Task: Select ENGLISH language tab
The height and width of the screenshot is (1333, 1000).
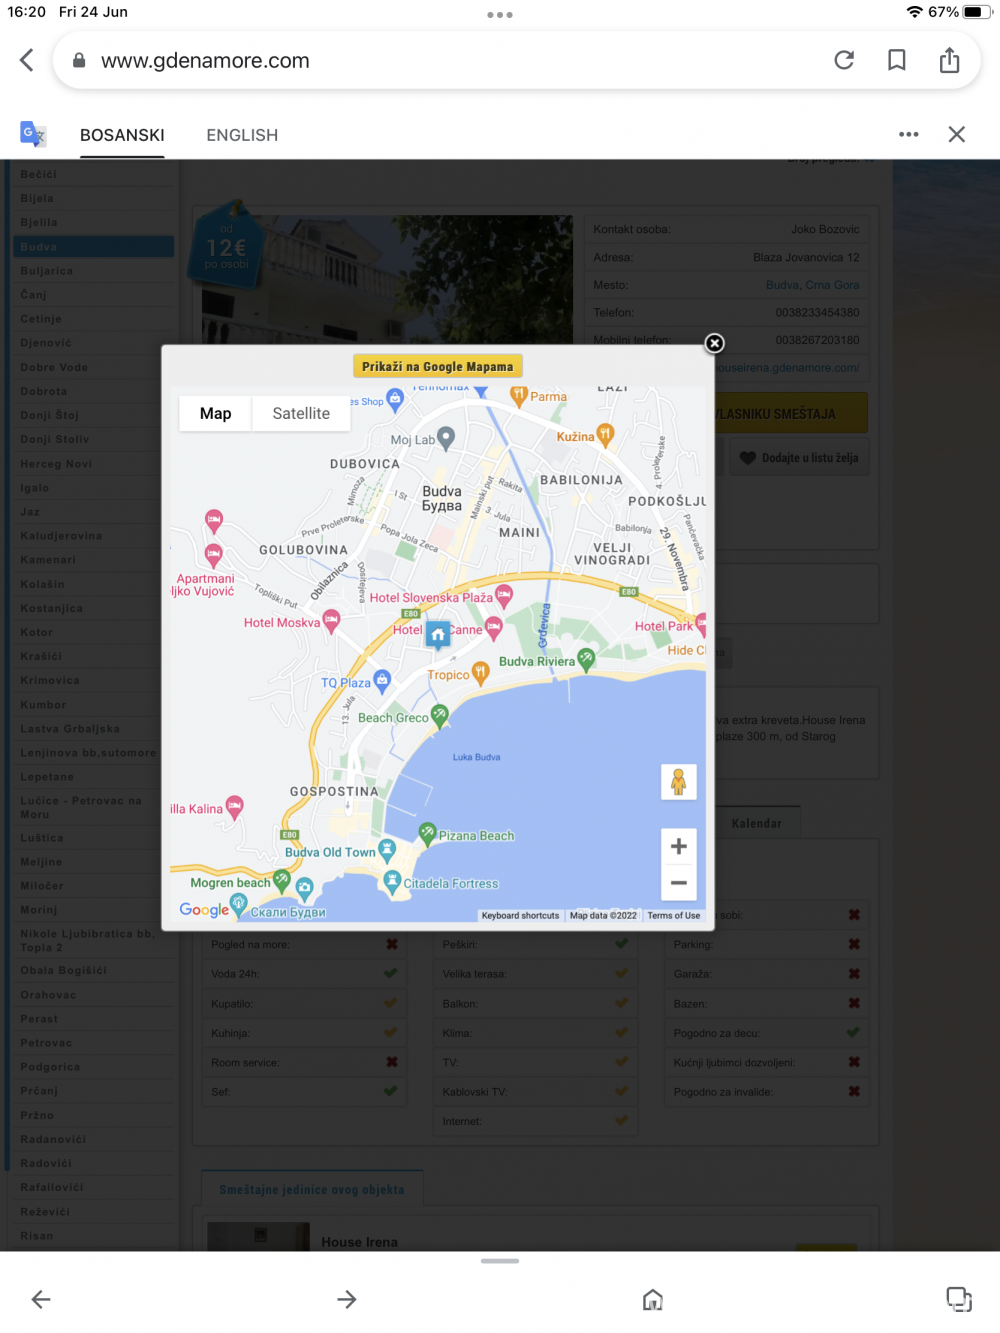Action: (x=242, y=135)
